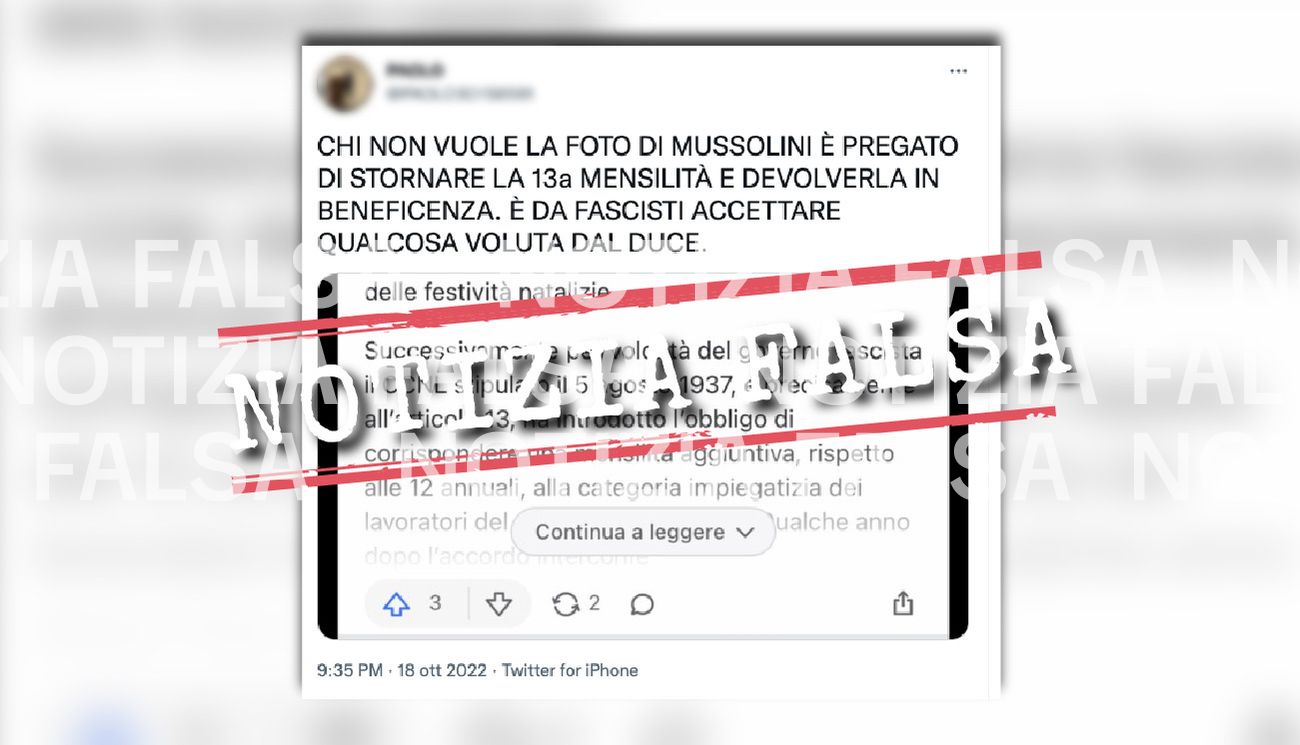1300x745 pixels.
Task: Open the tweet author's profile avatar
Action: point(345,83)
